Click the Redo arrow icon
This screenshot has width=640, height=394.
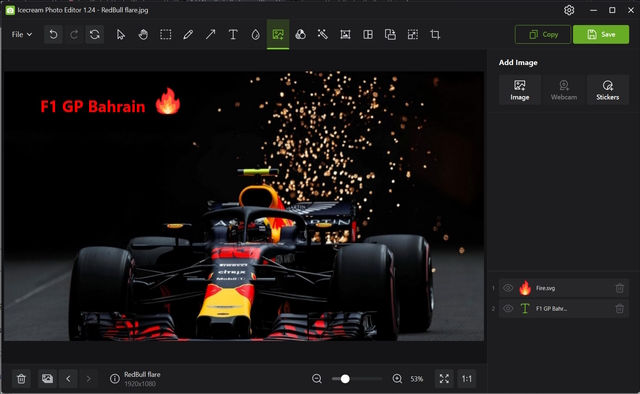click(x=74, y=35)
